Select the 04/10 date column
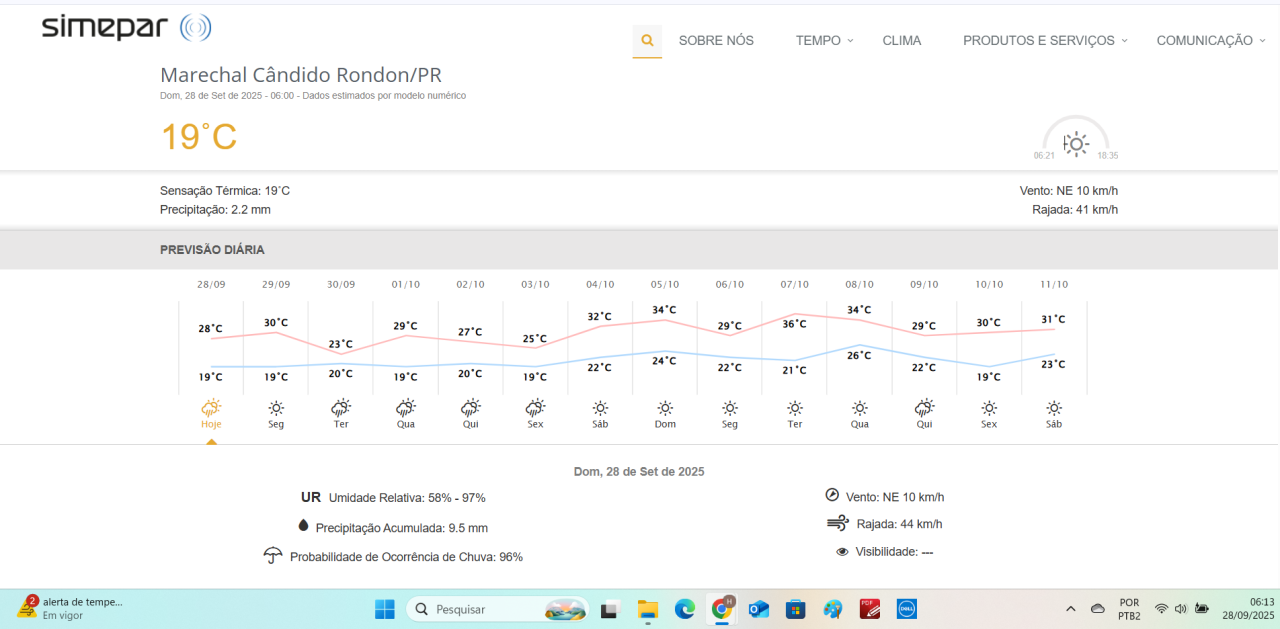This screenshot has width=1280, height=629. (600, 284)
